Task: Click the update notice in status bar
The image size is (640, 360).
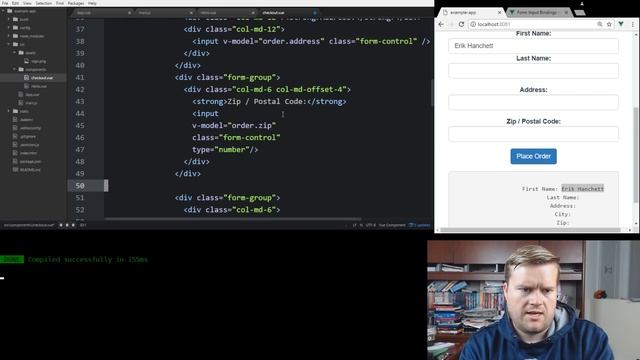Action: click(x=420, y=225)
